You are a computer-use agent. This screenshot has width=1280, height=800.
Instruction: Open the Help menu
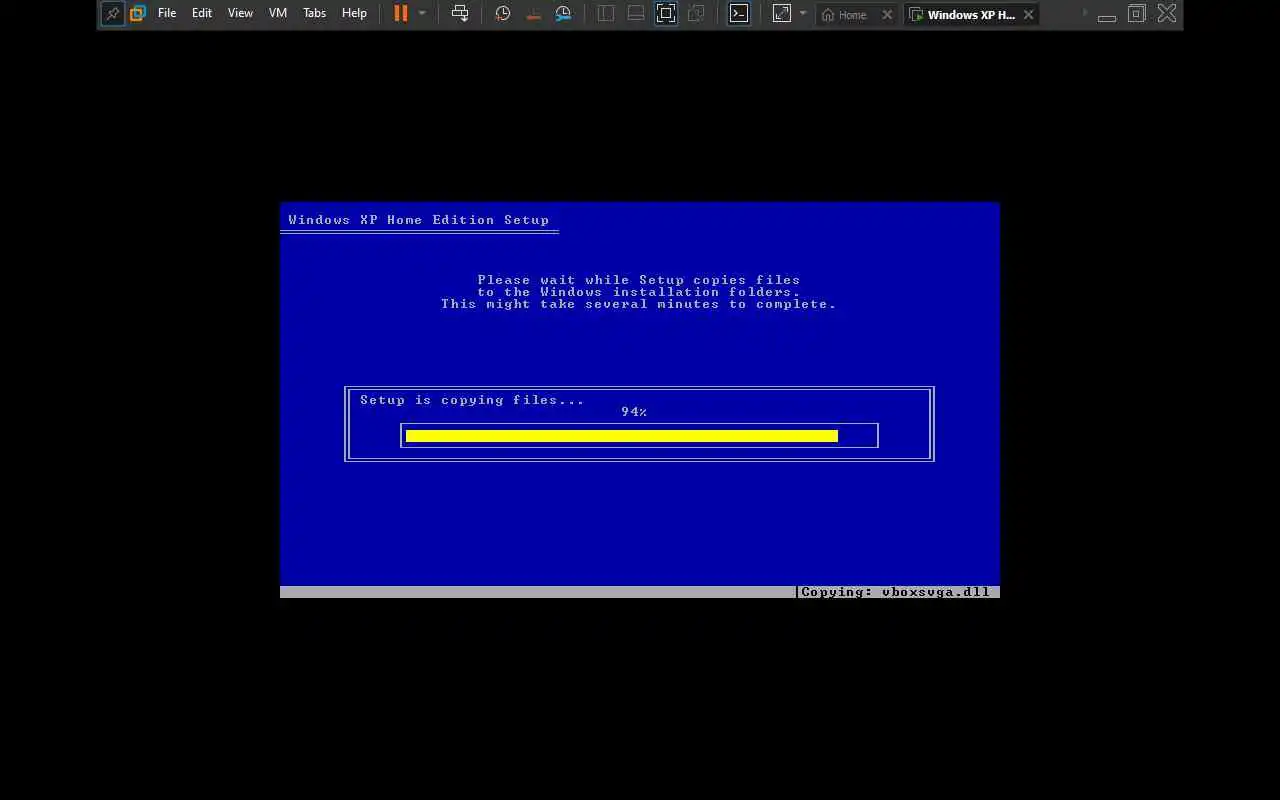point(354,13)
